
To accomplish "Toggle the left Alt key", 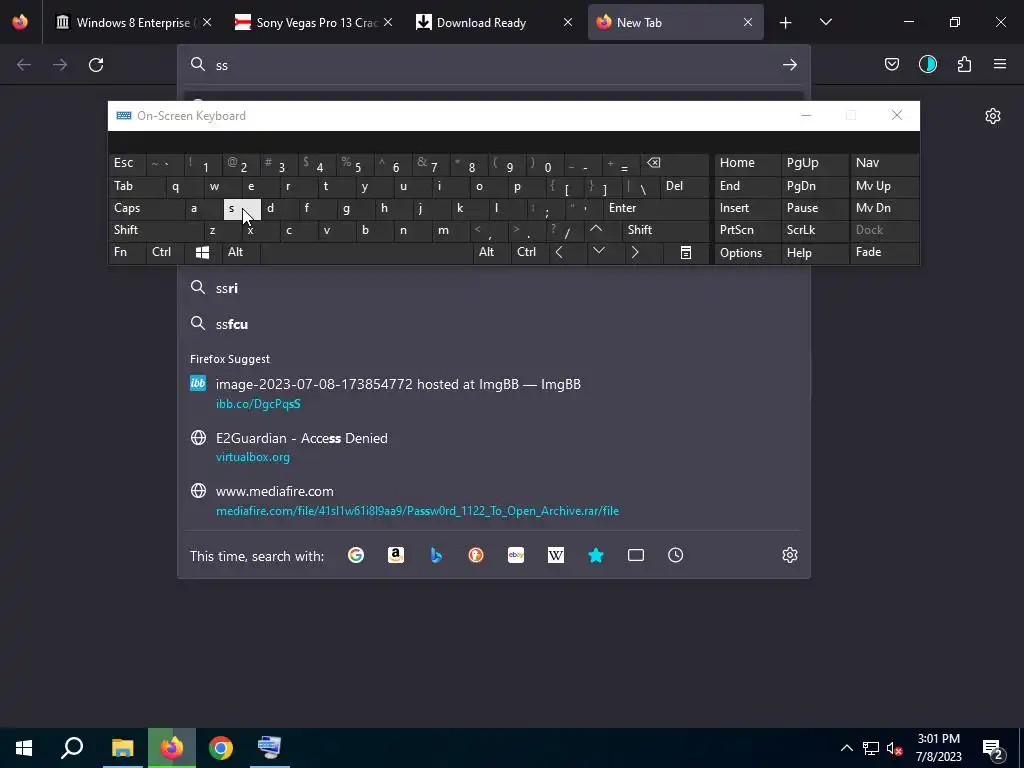I will [241, 253].
